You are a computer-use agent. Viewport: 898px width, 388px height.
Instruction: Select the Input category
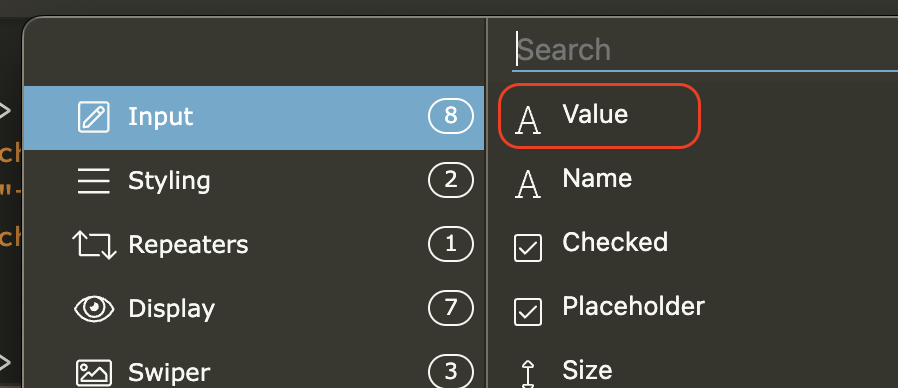254,117
